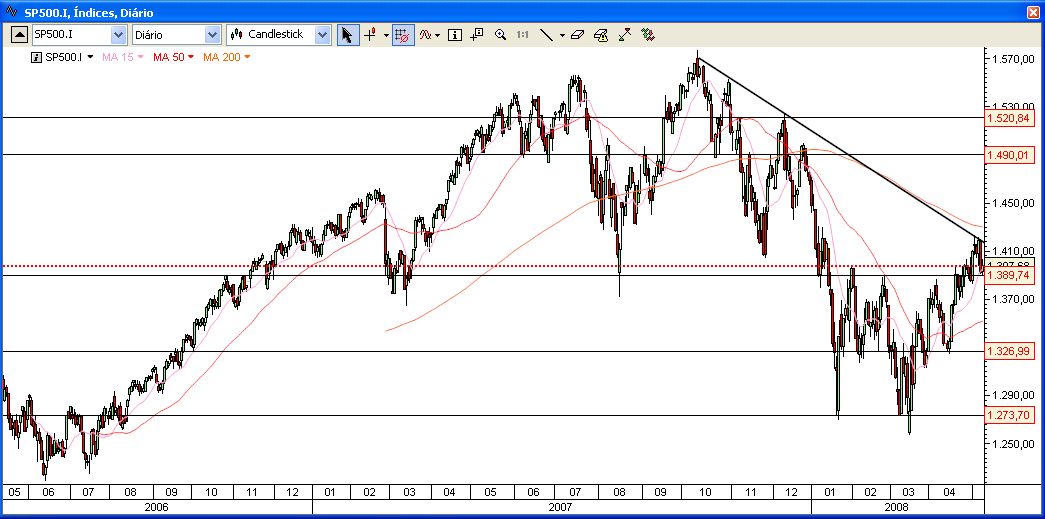
Task: Click the collapse toolbar up-arrow button
Action: click(20, 35)
